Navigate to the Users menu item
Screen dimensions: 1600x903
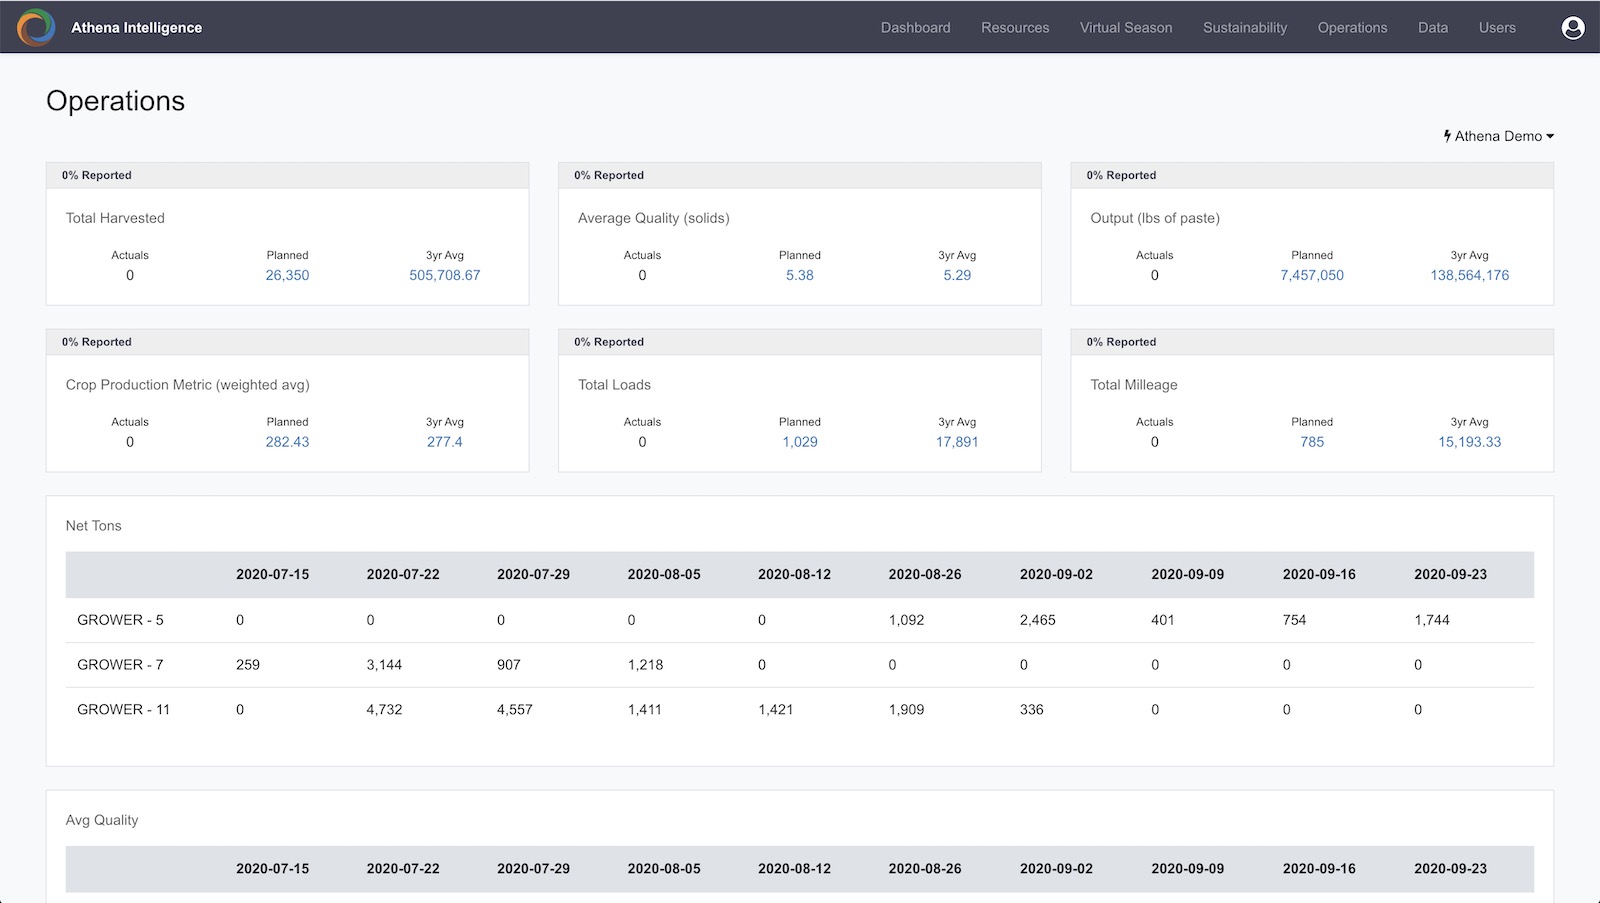[1497, 28]
